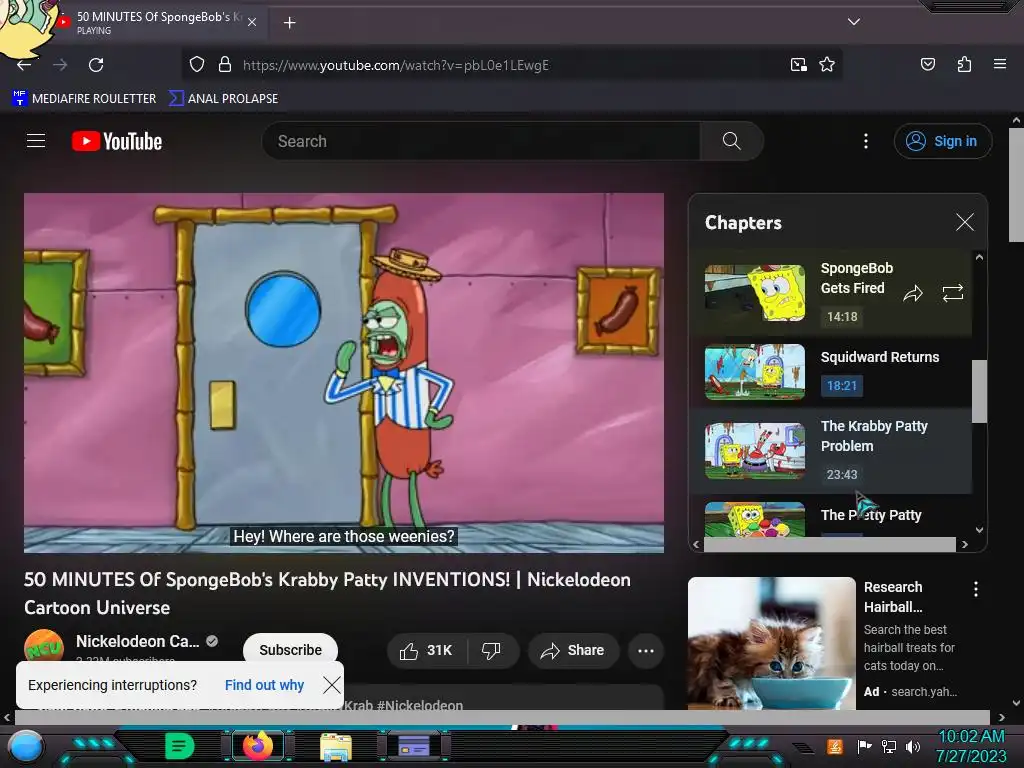The image size is (1024, 768).
Task: Select the 50 MINUTES Of SpongeBob's tab
Action: [x=157, y=22]
